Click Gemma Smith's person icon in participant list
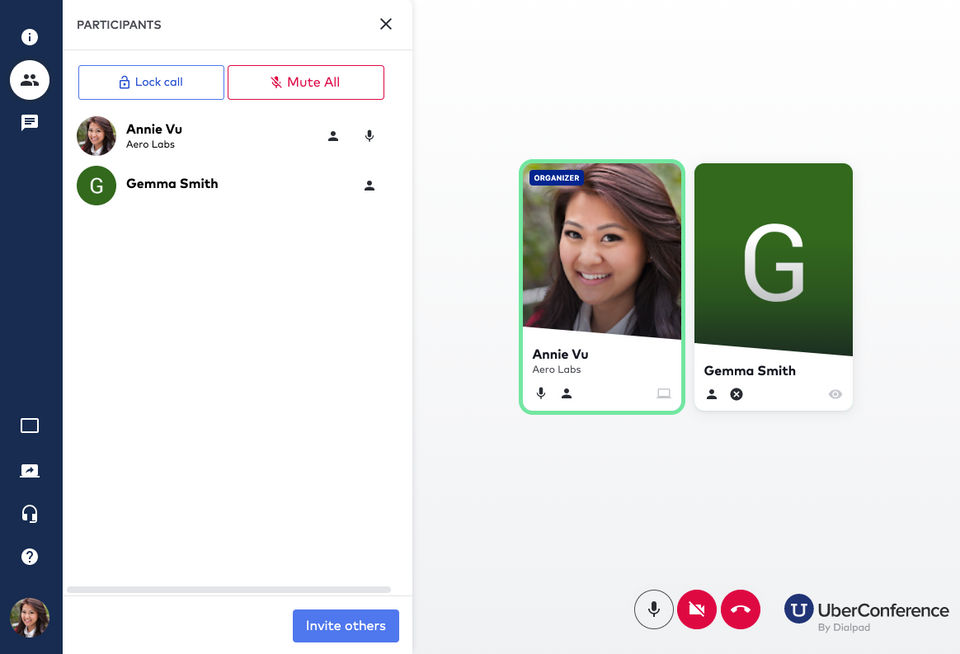 369,186
